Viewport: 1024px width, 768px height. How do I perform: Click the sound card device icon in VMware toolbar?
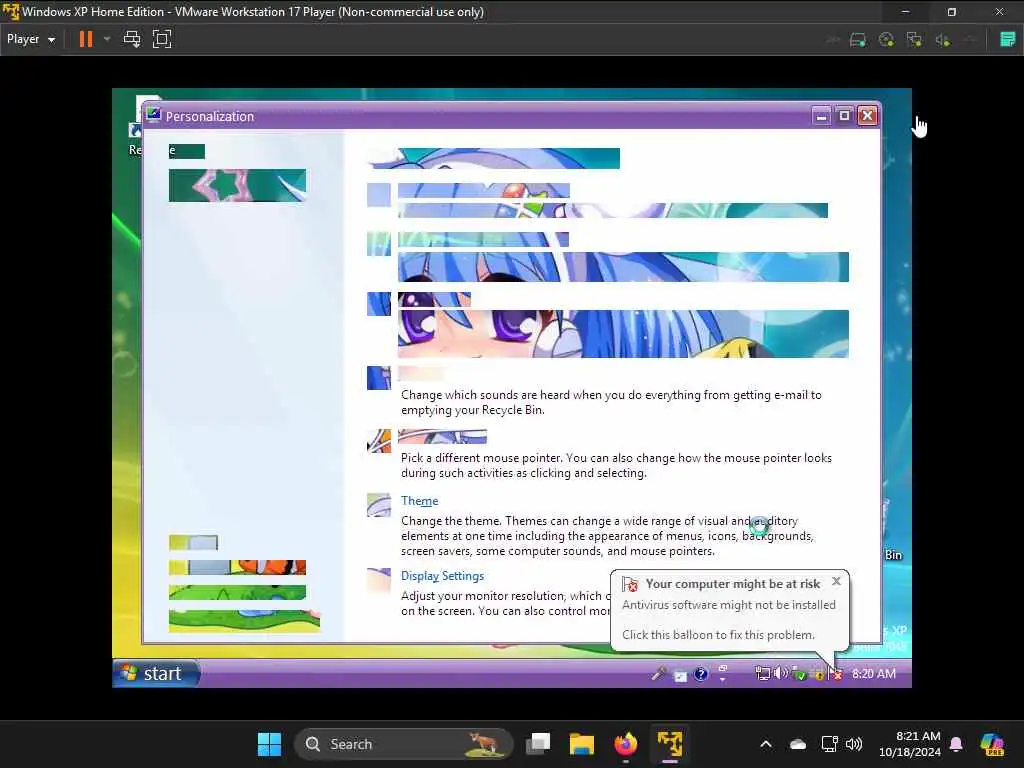(942, 40)
